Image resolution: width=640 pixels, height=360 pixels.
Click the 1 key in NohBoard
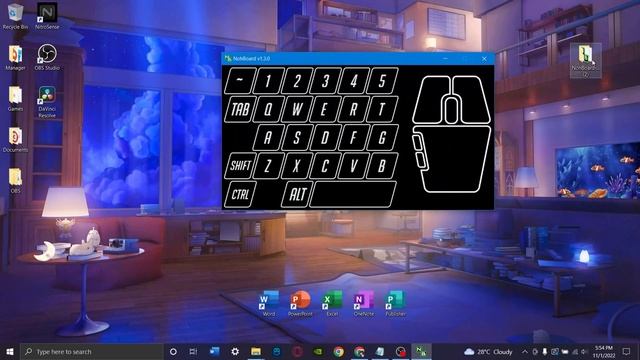pos(268,81)
